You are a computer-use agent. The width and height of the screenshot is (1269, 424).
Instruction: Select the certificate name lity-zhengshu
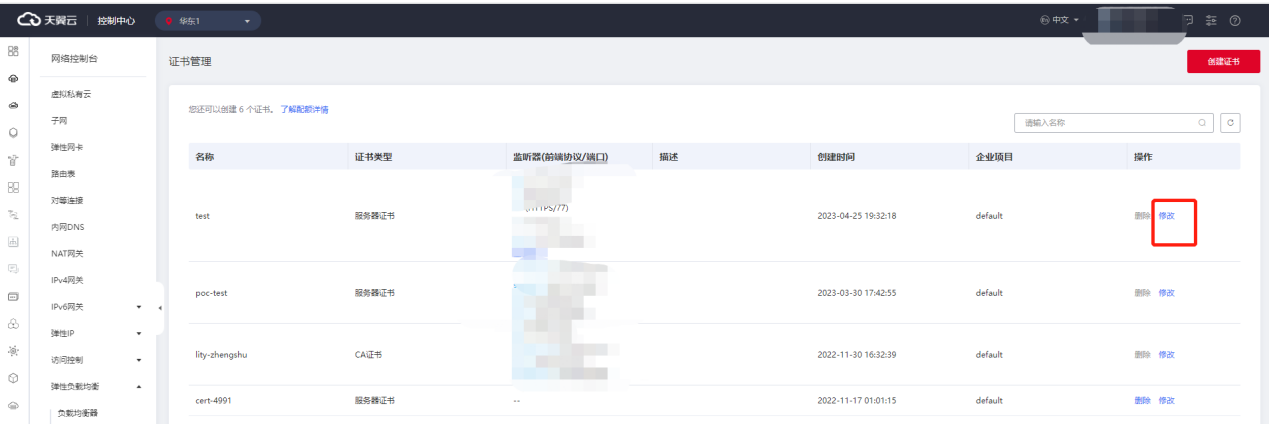click(220, 354)
